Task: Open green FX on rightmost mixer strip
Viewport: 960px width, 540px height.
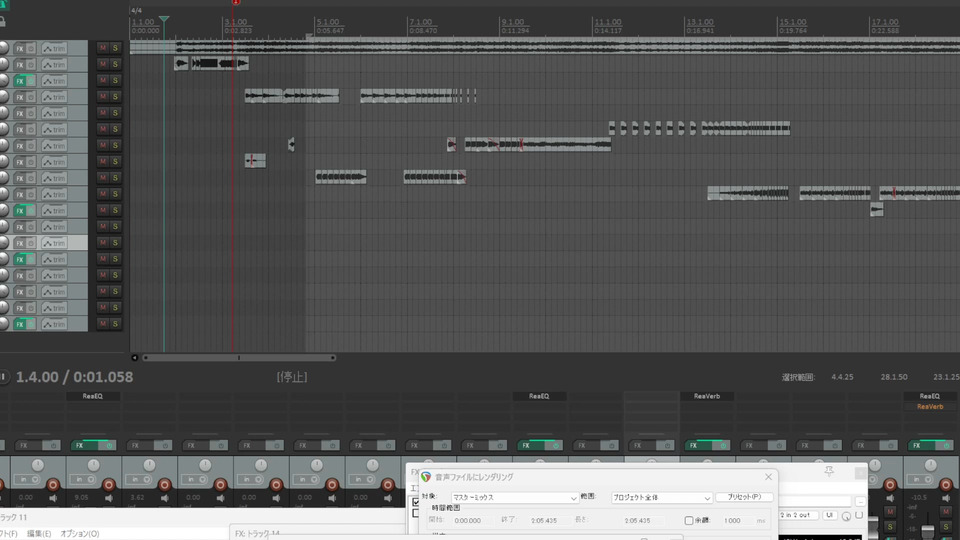Action: coord(923,445)
